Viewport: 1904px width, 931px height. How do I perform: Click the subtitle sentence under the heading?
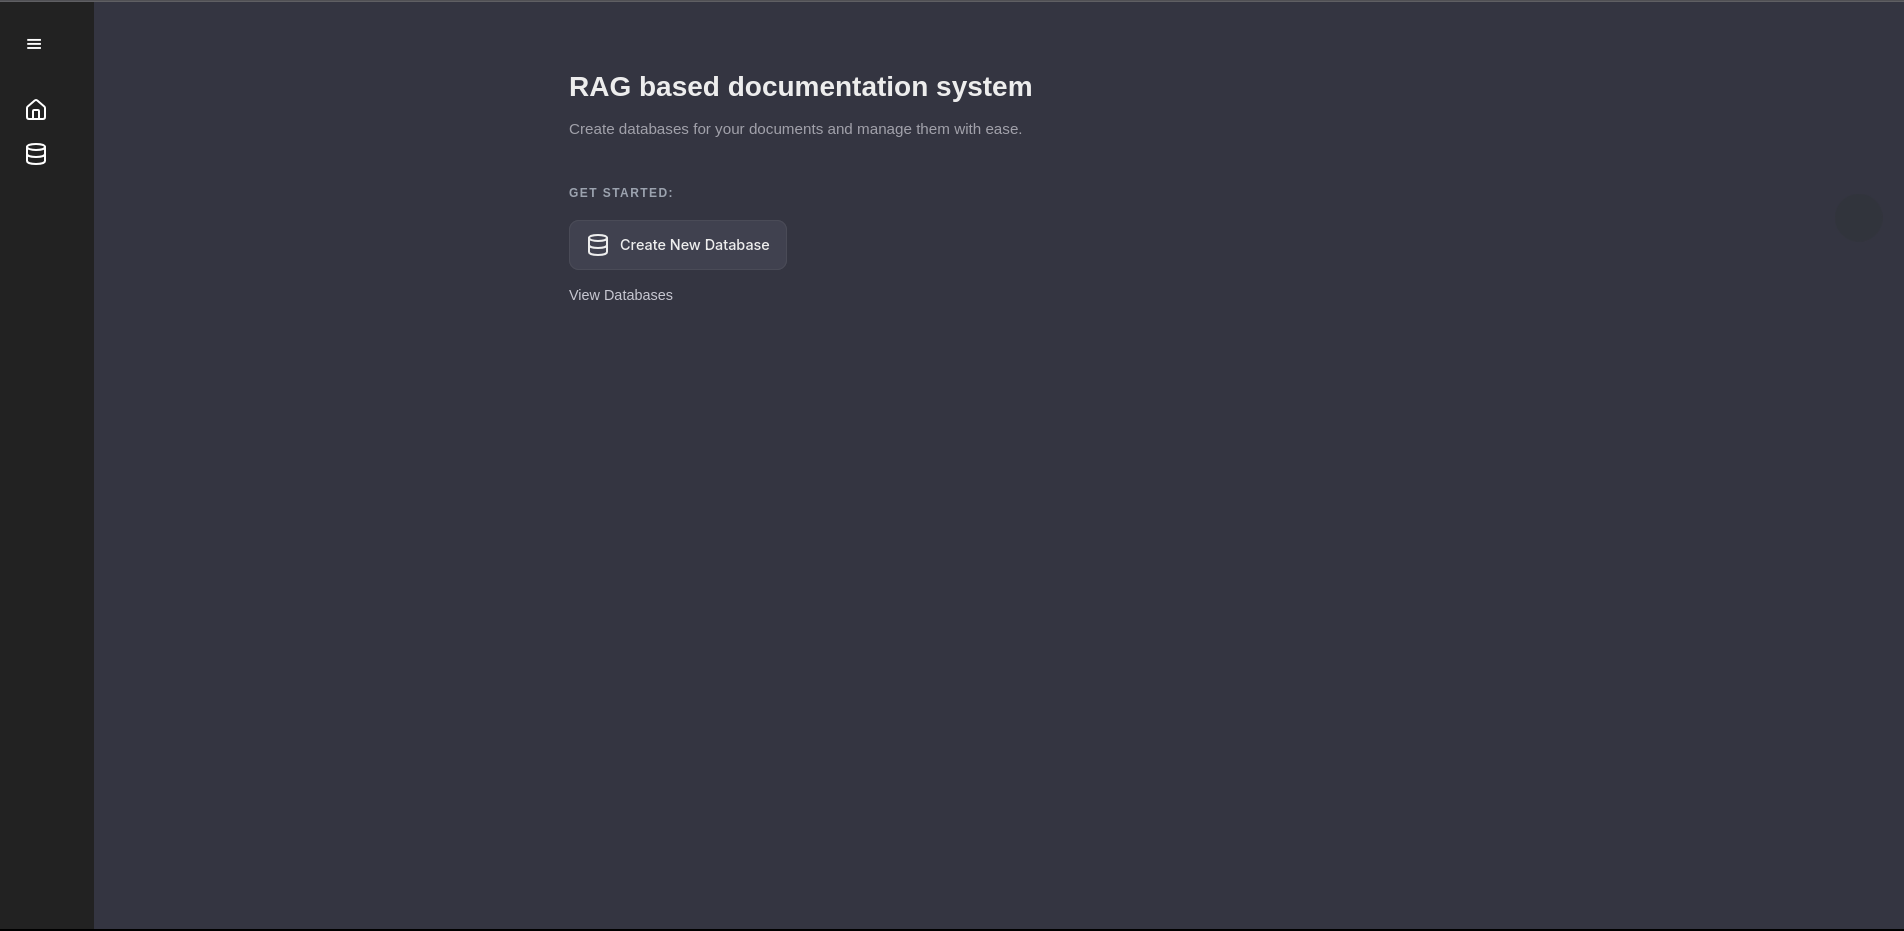click(x=795, y=129)
